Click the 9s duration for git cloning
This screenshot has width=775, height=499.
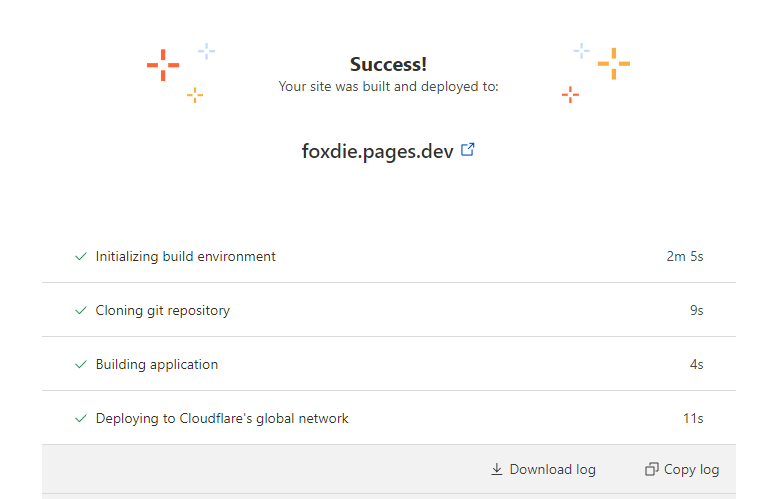tap(696, 311)
